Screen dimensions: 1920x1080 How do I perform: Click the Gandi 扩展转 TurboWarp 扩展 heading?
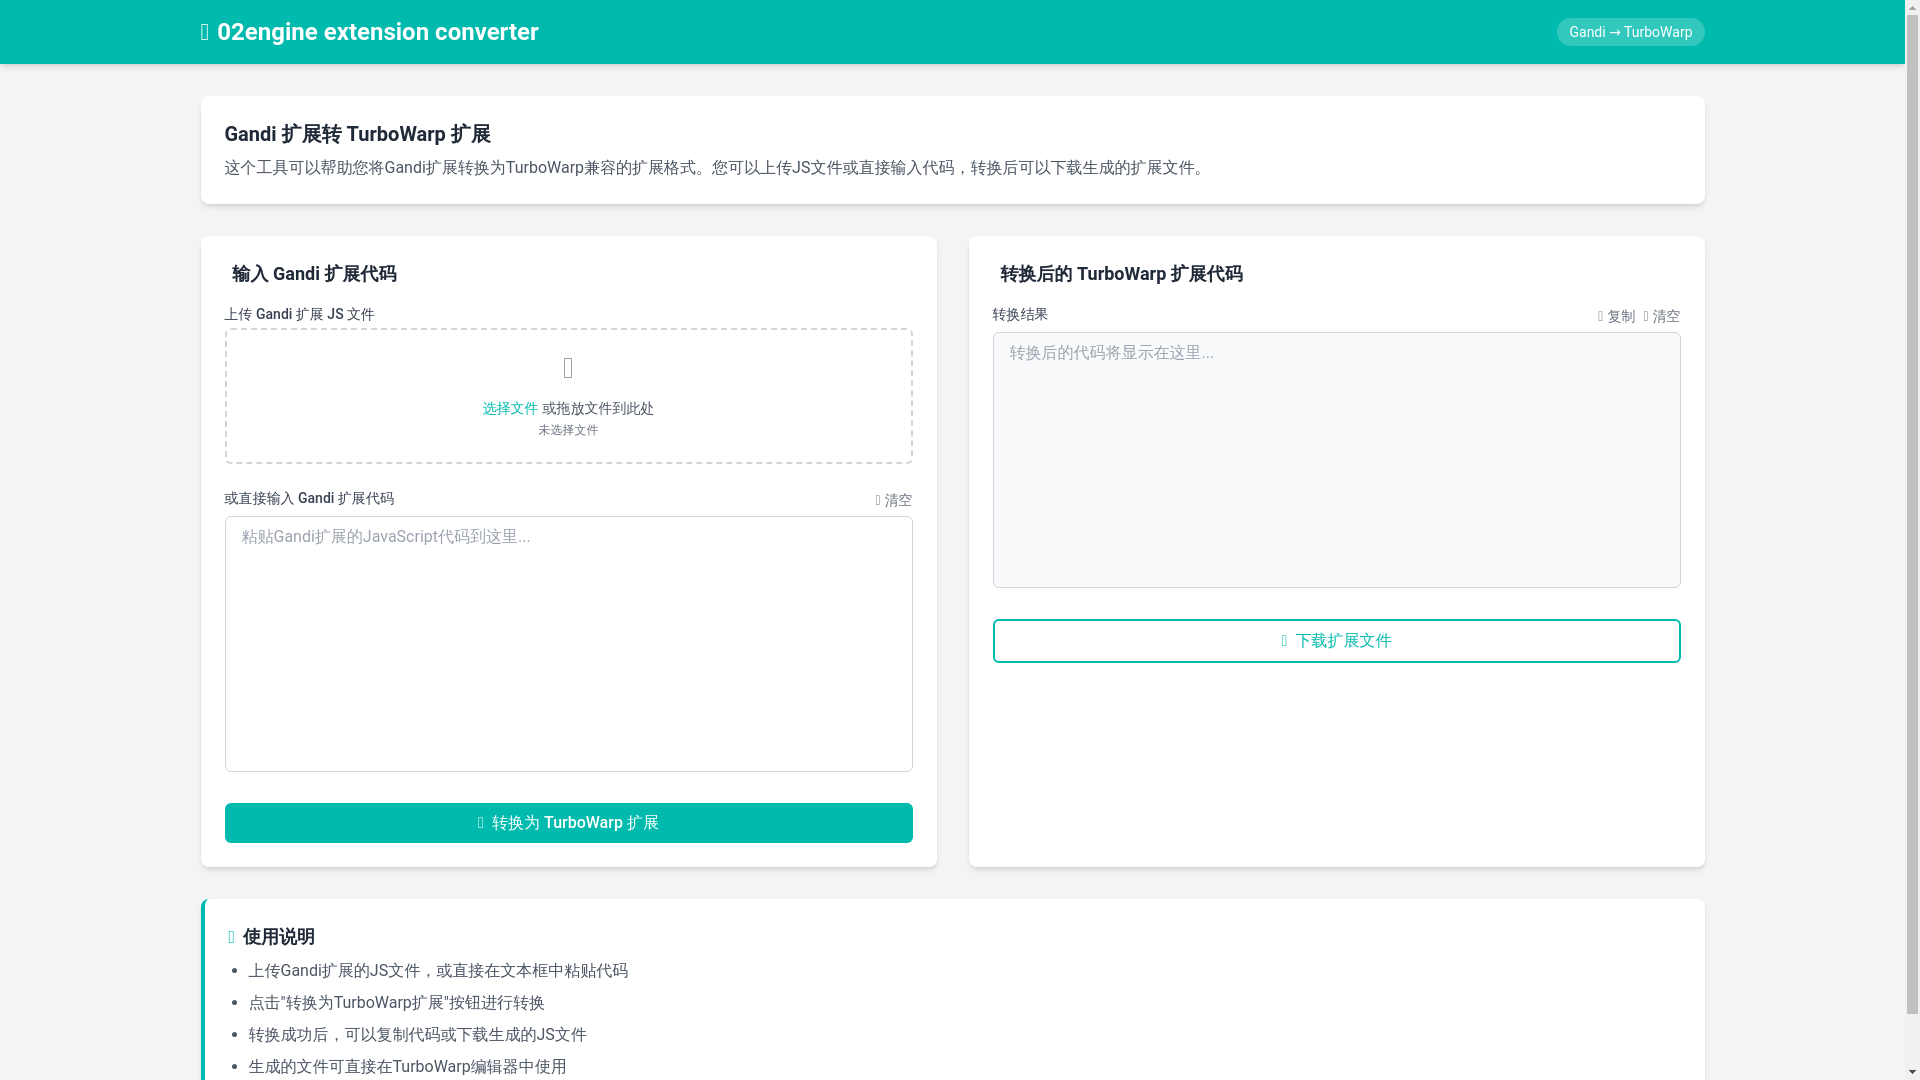point(357,134)
